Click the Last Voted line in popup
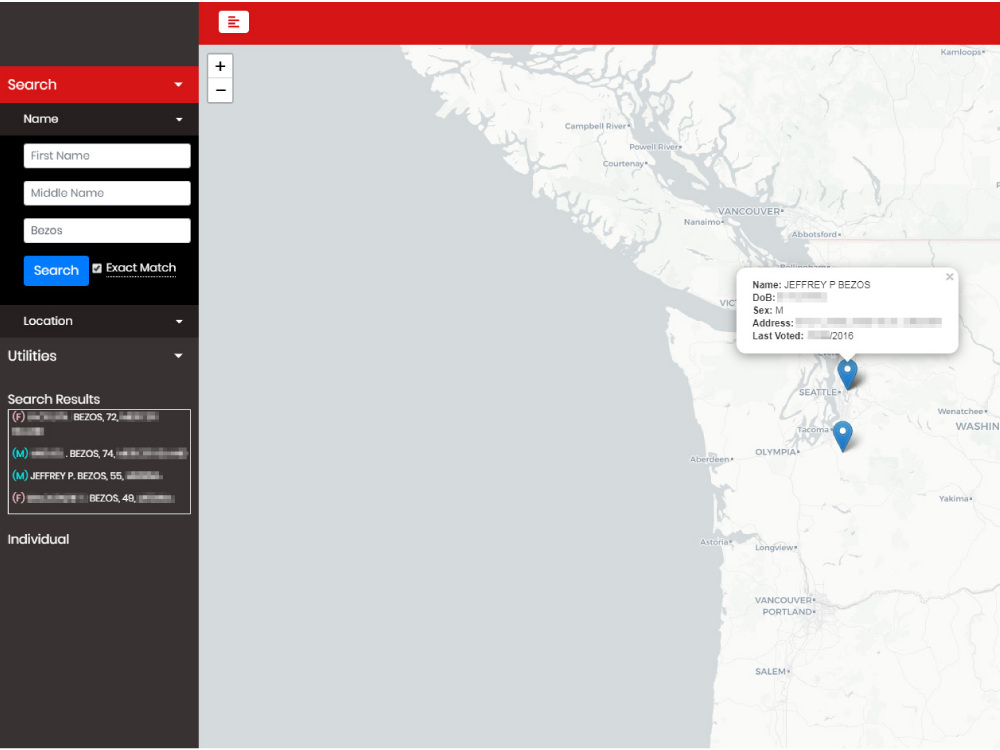Image resolution: width=1000 pixels, height=750 pixels. click(x=802, y=336)
